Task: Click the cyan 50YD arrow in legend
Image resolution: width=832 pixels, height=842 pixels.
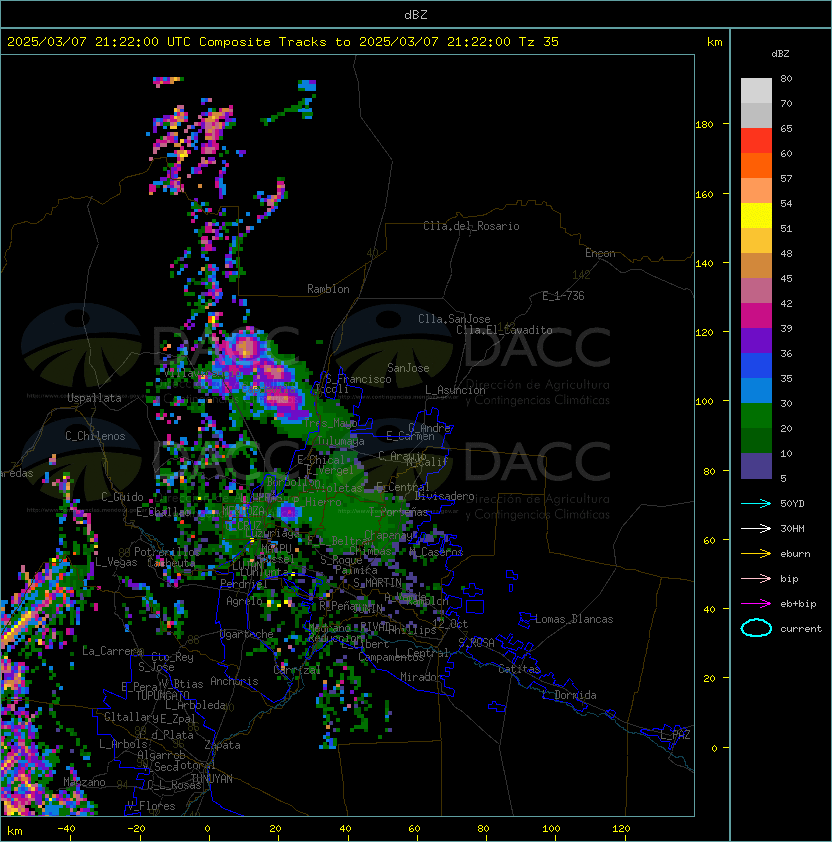Action: pyautogui.click(x=756, y=504)
